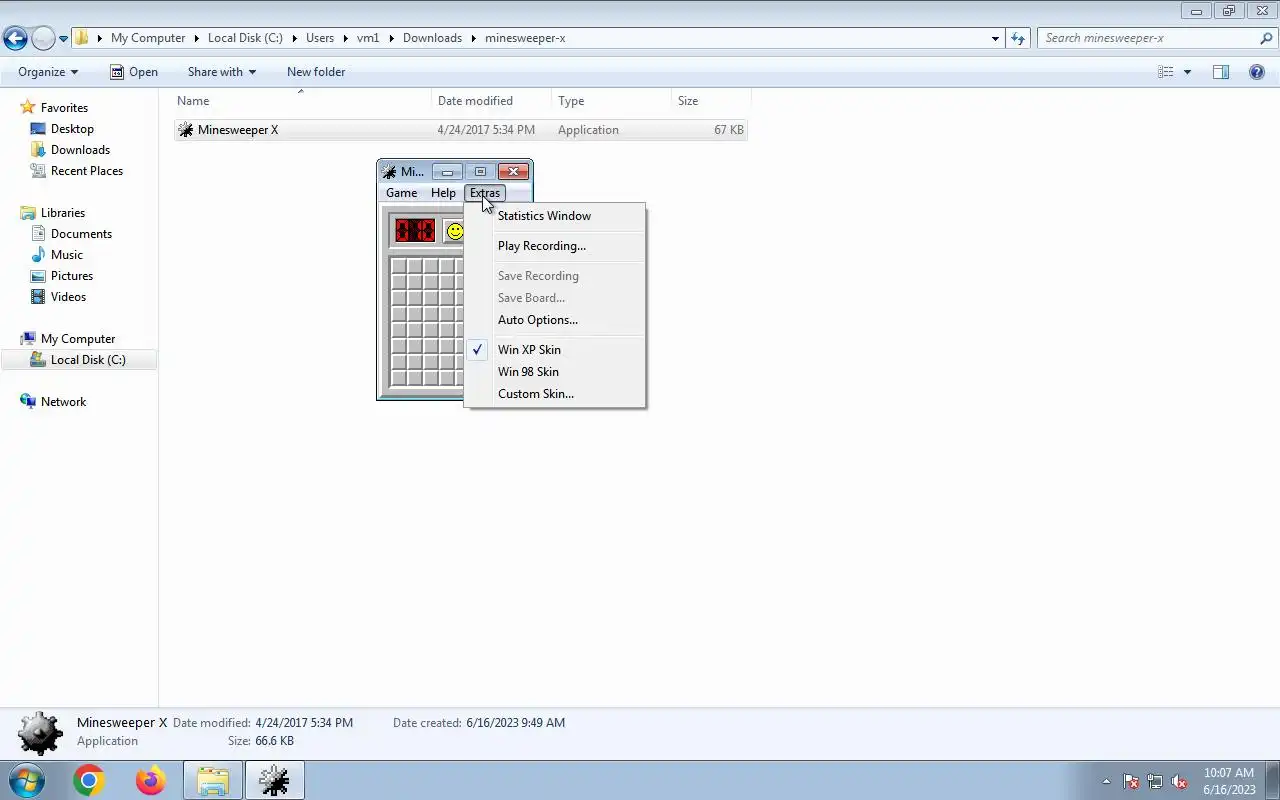The height and width of the screenshot is (800, 1280).
Task: Click the Minesweeper X application file icon
Action: tap(185, 130)
